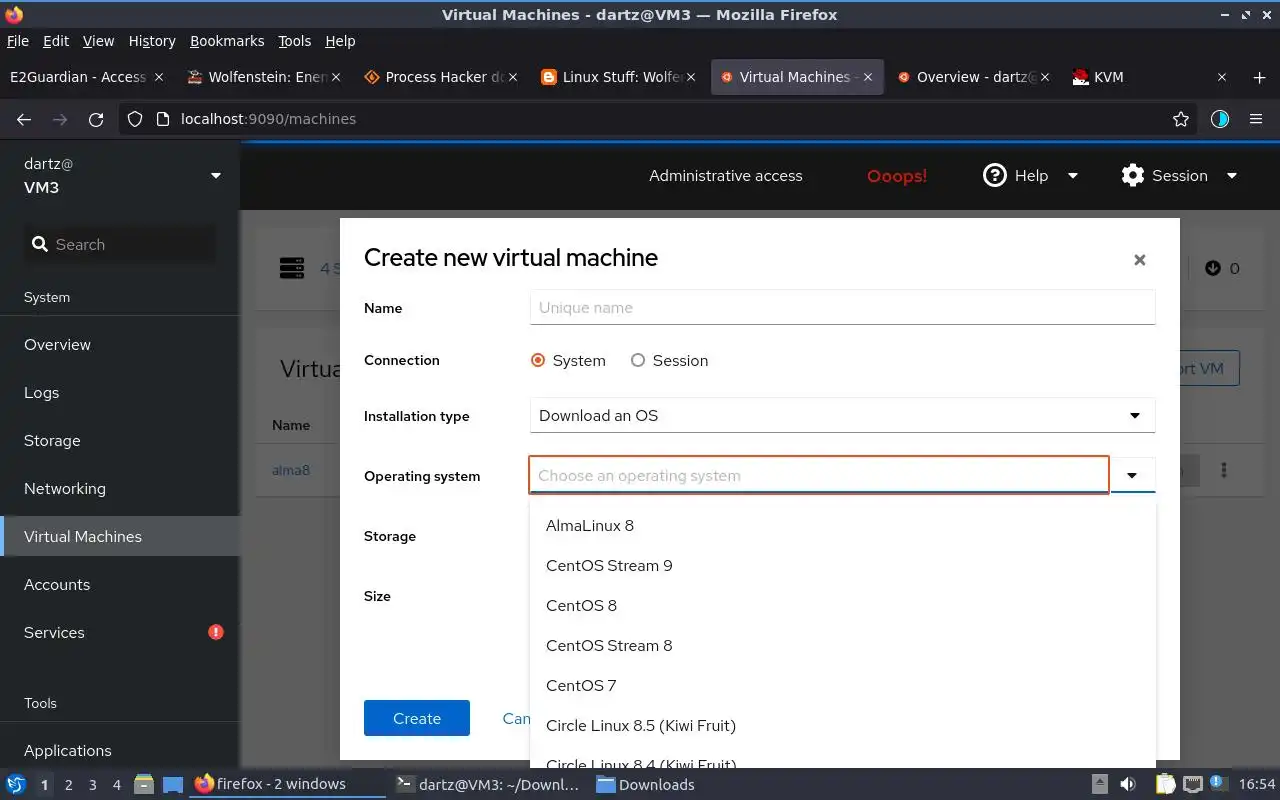Bookmark this page with the star icon
The image size is (1280, 800).
[1181, 119]
